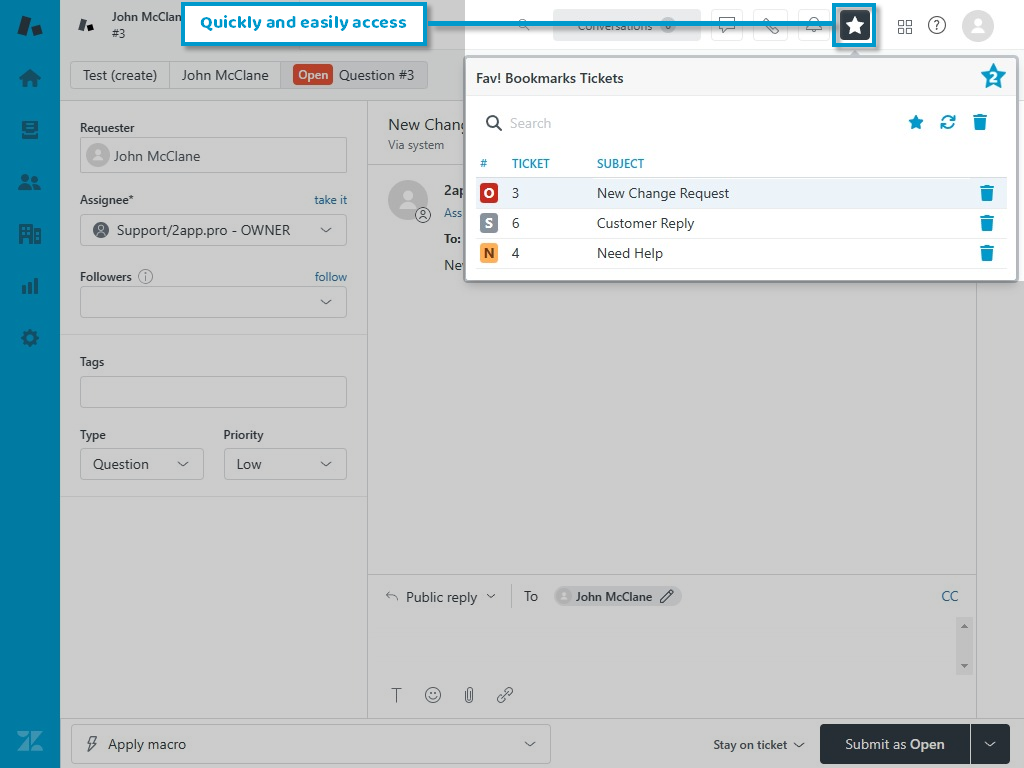Open Zendesk Home in sidebar
The width and height of the screenshot is (1024, 768).
pos(30,78)
